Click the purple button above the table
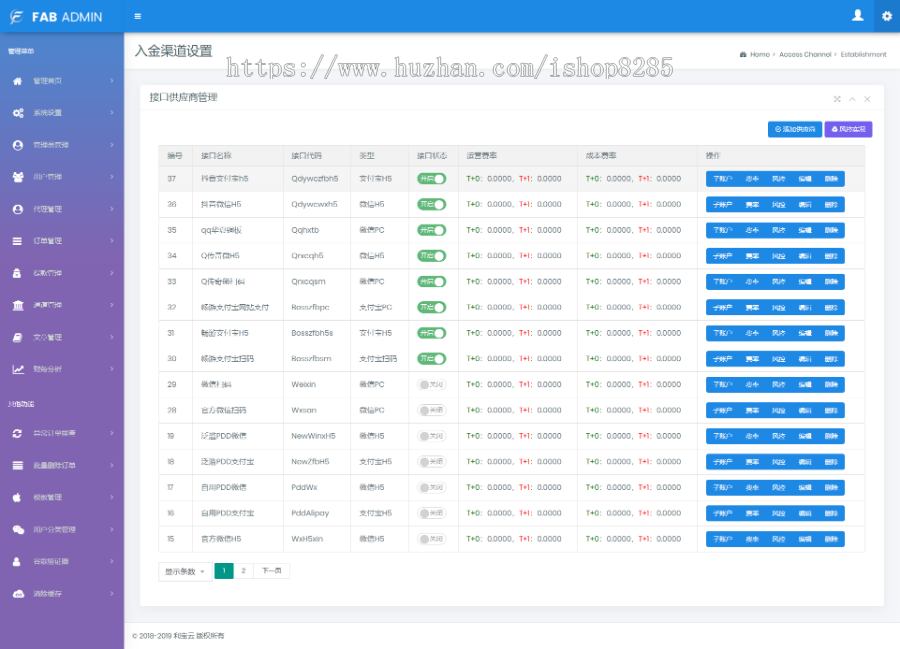The height and width of the screenshot is (649, 900). (848, 129)
